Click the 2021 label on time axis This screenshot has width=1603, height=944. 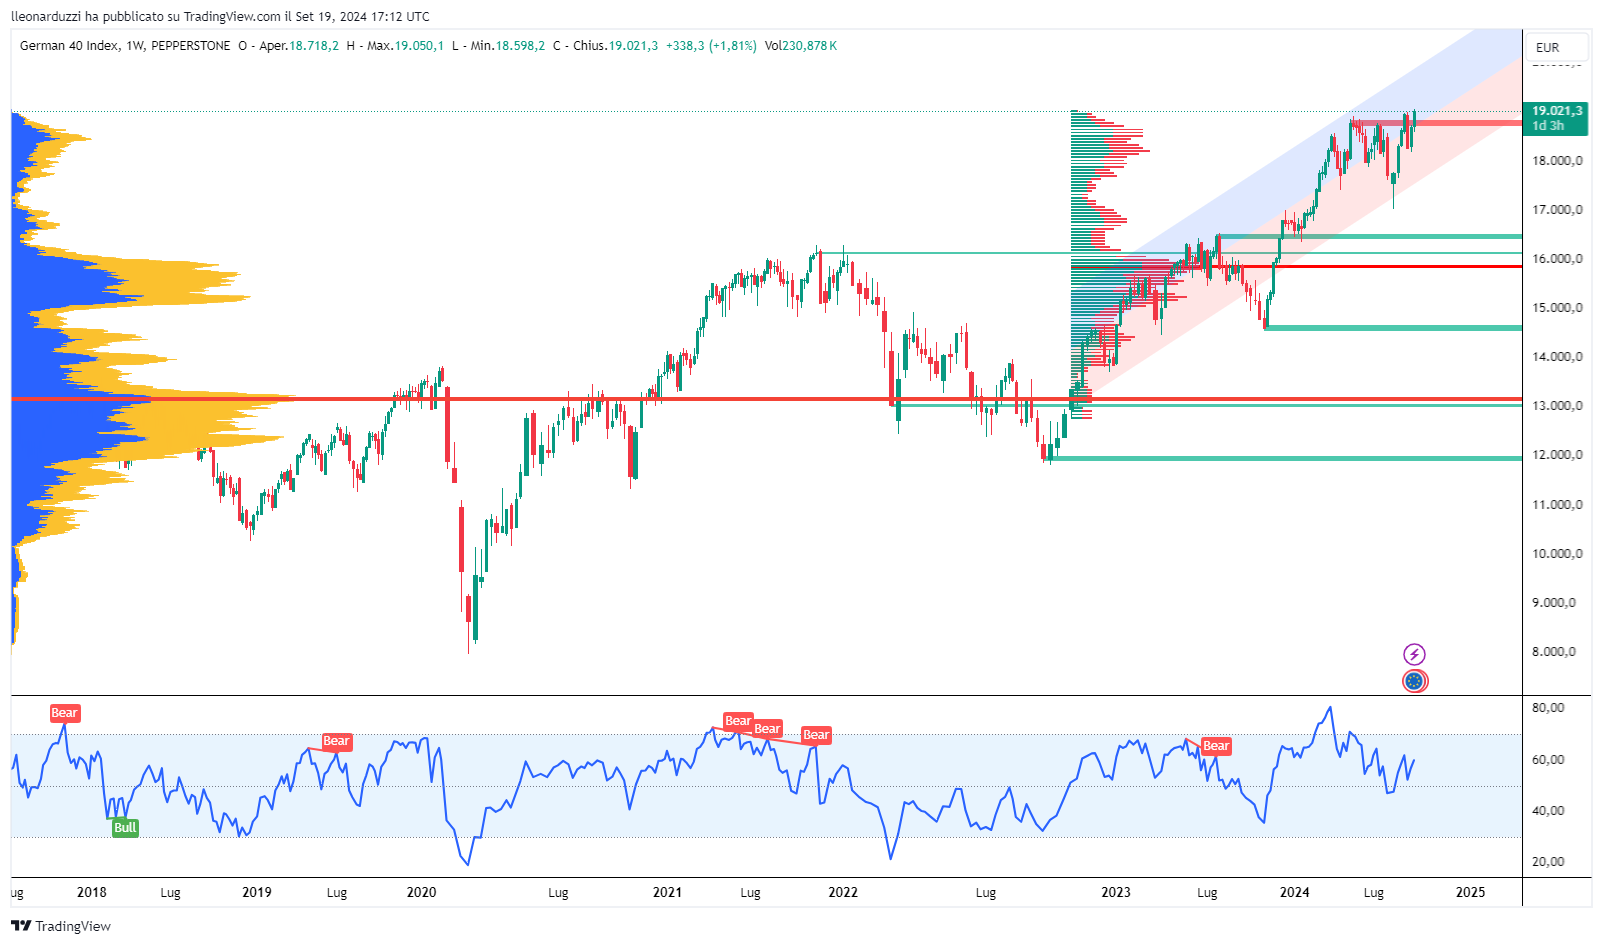pos(667,893)
